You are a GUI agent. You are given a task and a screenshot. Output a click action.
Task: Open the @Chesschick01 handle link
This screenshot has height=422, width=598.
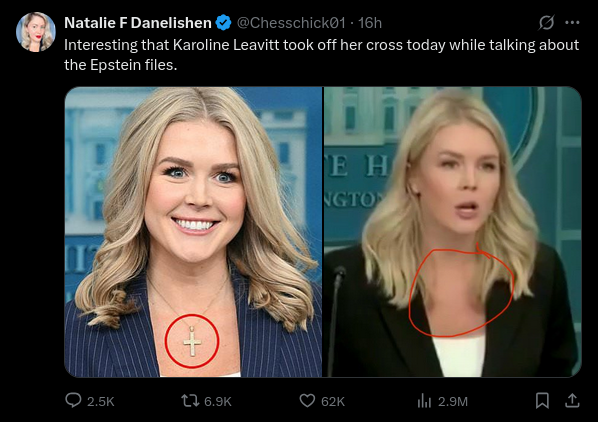(x=291, y=23)
